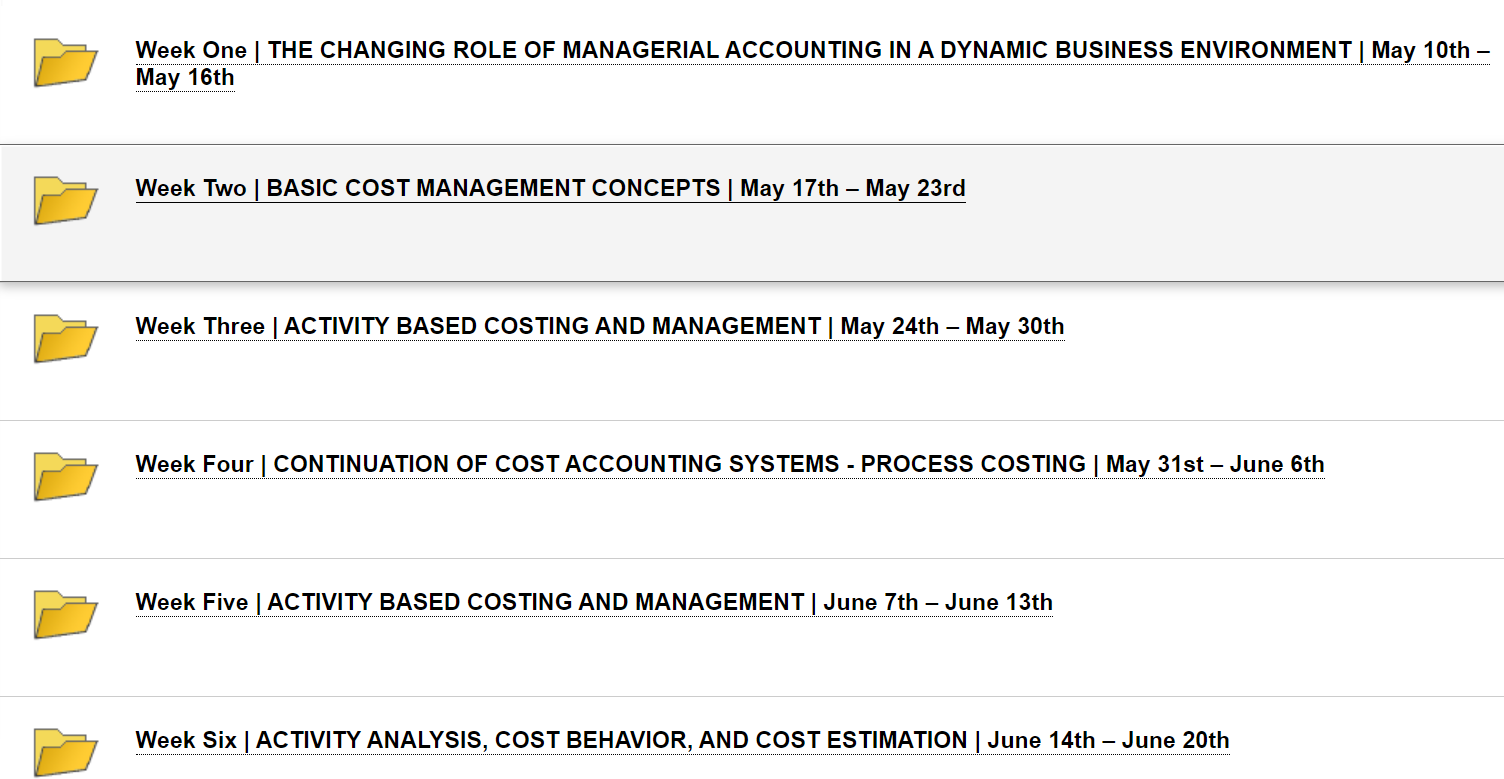Open the Week Four Process Costing link
The height and width of the screenshot is (779, 1504).
[730, 464]
